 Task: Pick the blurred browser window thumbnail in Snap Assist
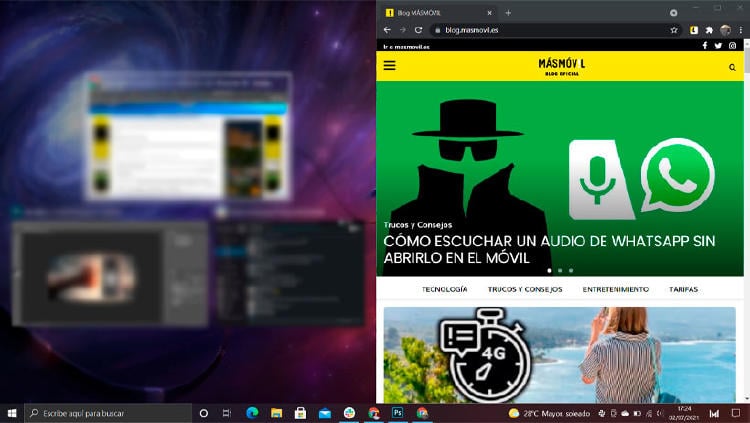coord(188,136)
